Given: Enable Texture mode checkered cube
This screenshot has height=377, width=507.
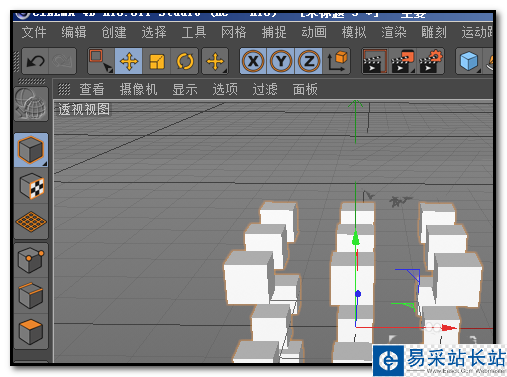Looking at the screenshot, I should (x=31, y=186).
